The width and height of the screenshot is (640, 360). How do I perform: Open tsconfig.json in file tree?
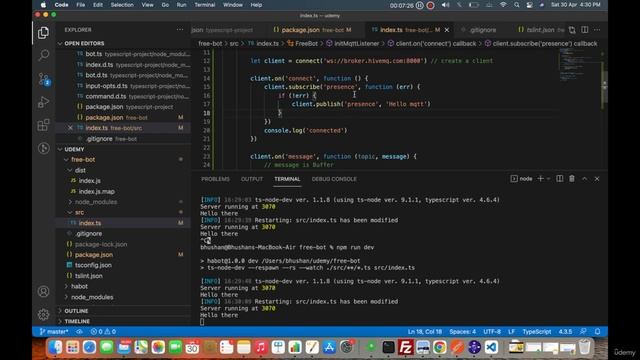coord(93,265)
